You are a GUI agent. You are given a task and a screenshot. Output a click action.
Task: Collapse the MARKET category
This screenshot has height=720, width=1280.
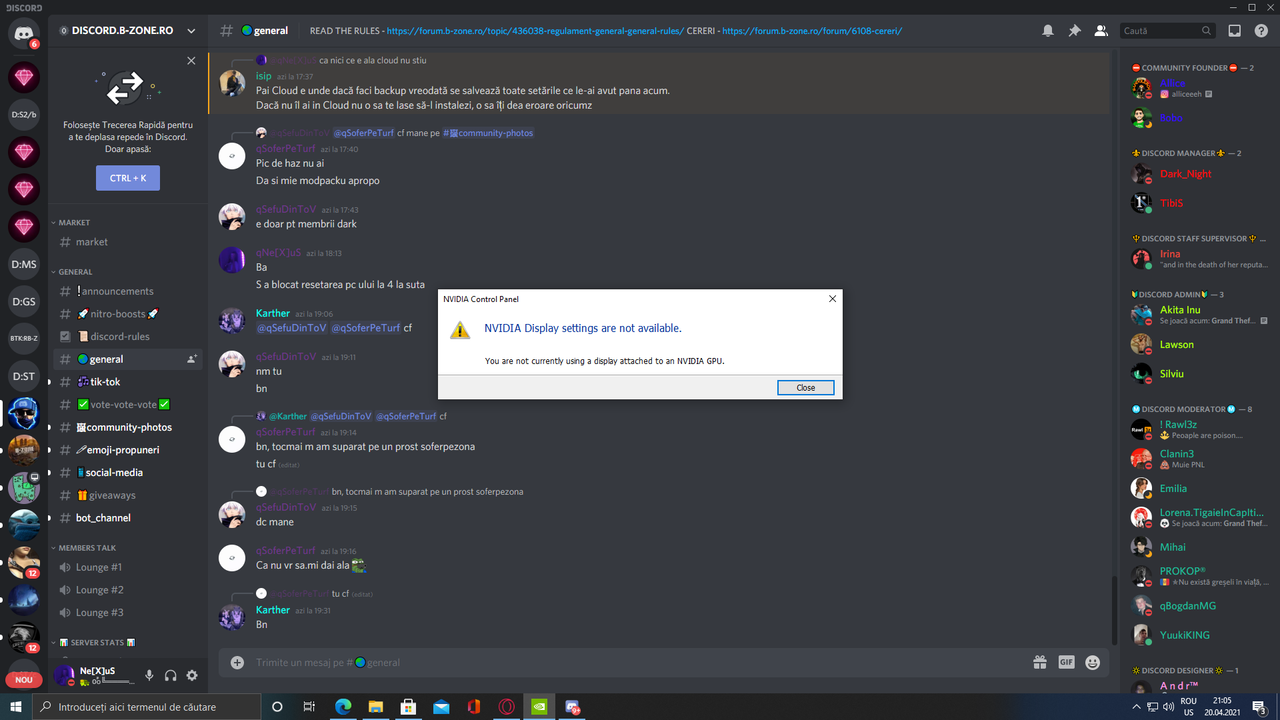pos(74,222)
